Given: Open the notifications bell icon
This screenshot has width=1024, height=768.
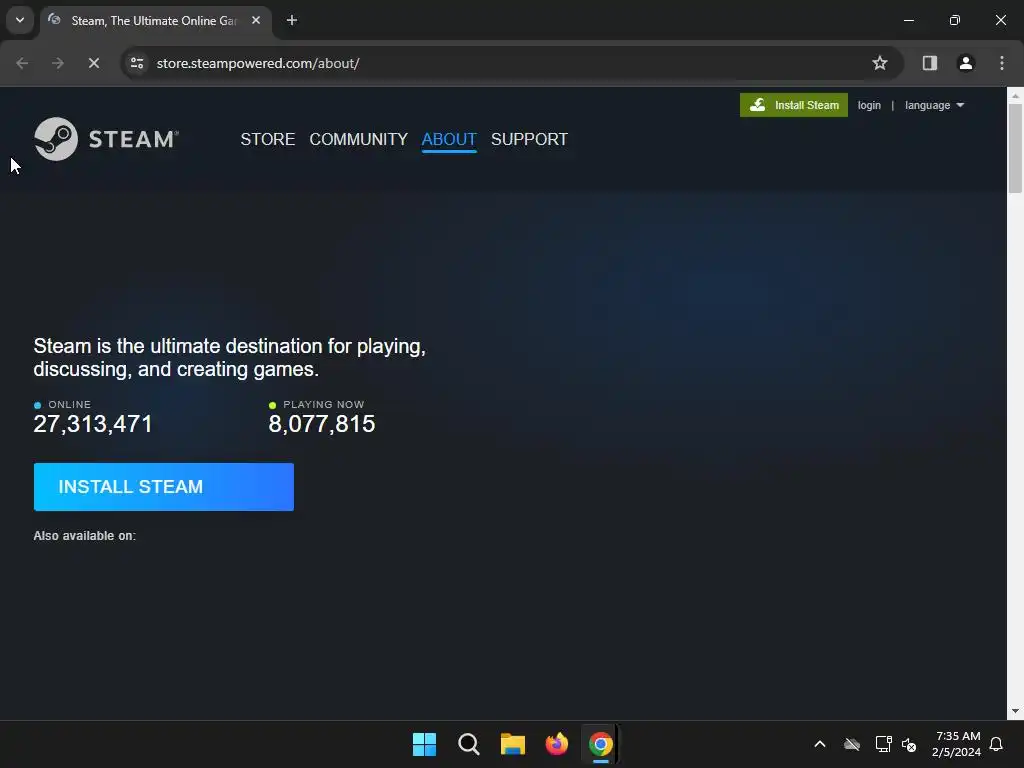Looking at the screenshot, I should pos(996,744).
